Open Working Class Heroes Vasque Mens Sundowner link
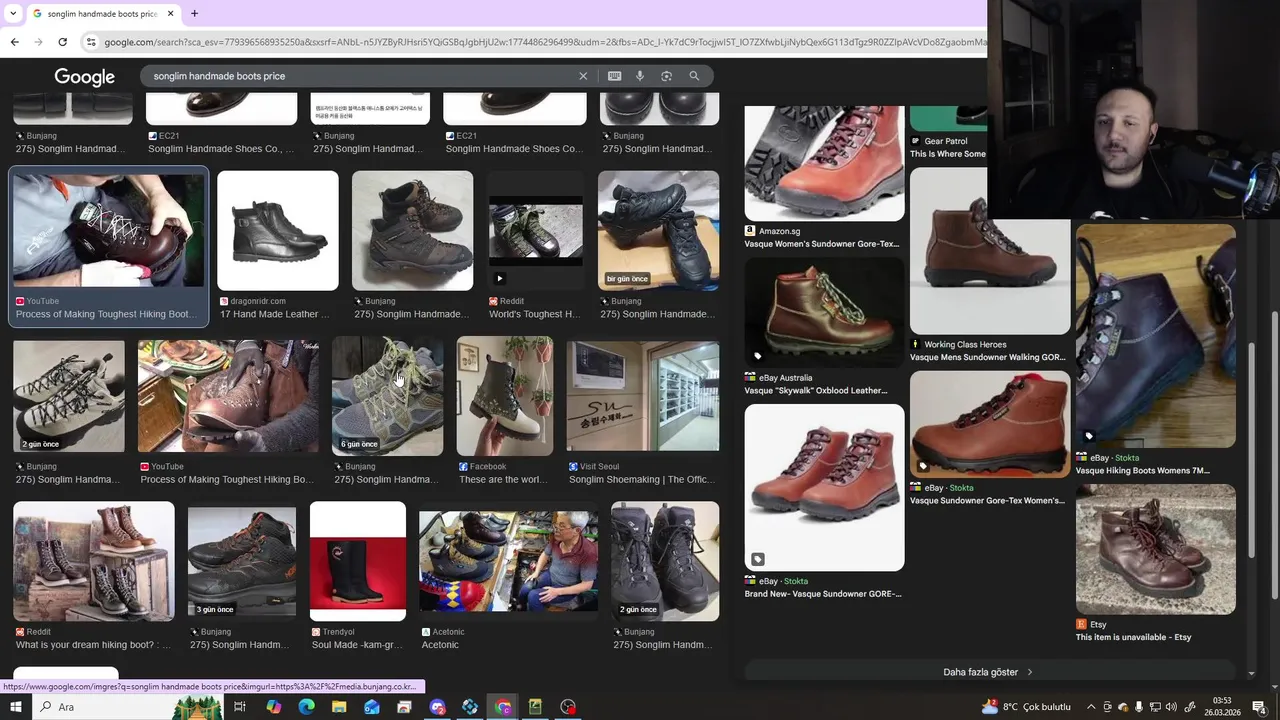 pos(988,358)
